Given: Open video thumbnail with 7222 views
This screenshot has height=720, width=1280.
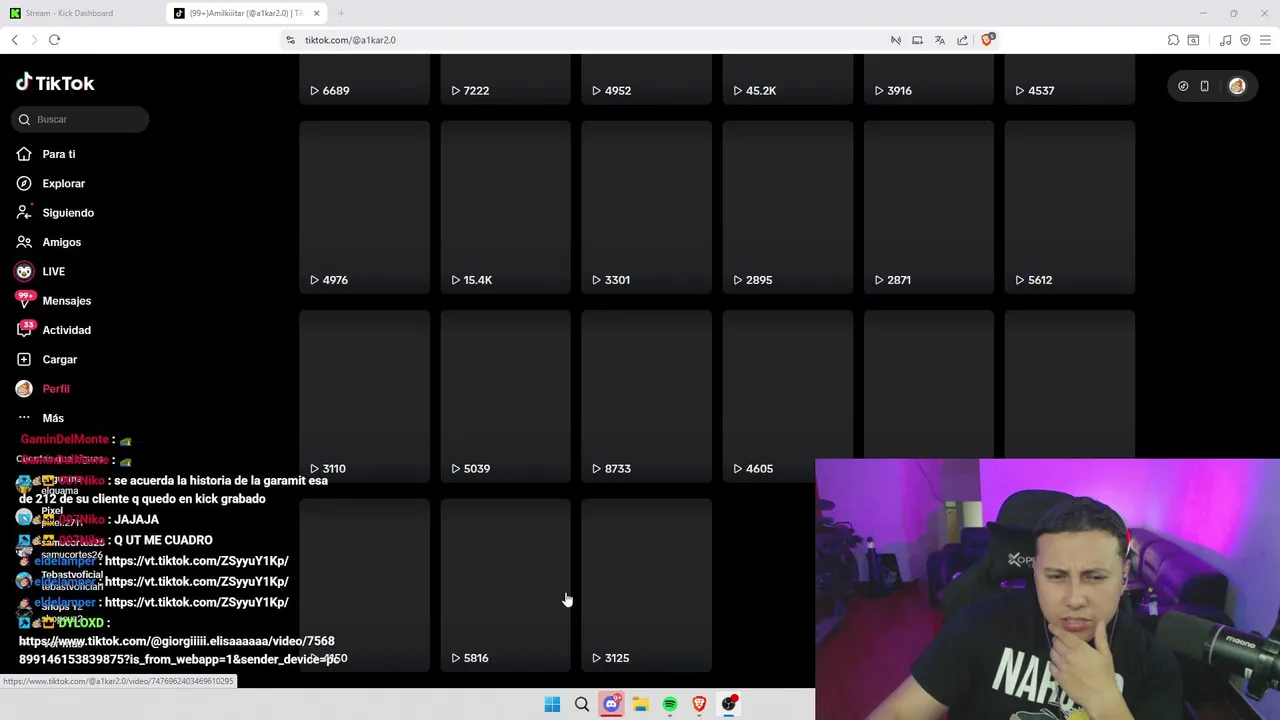Looking at the screenshot, I should (505, 79).
